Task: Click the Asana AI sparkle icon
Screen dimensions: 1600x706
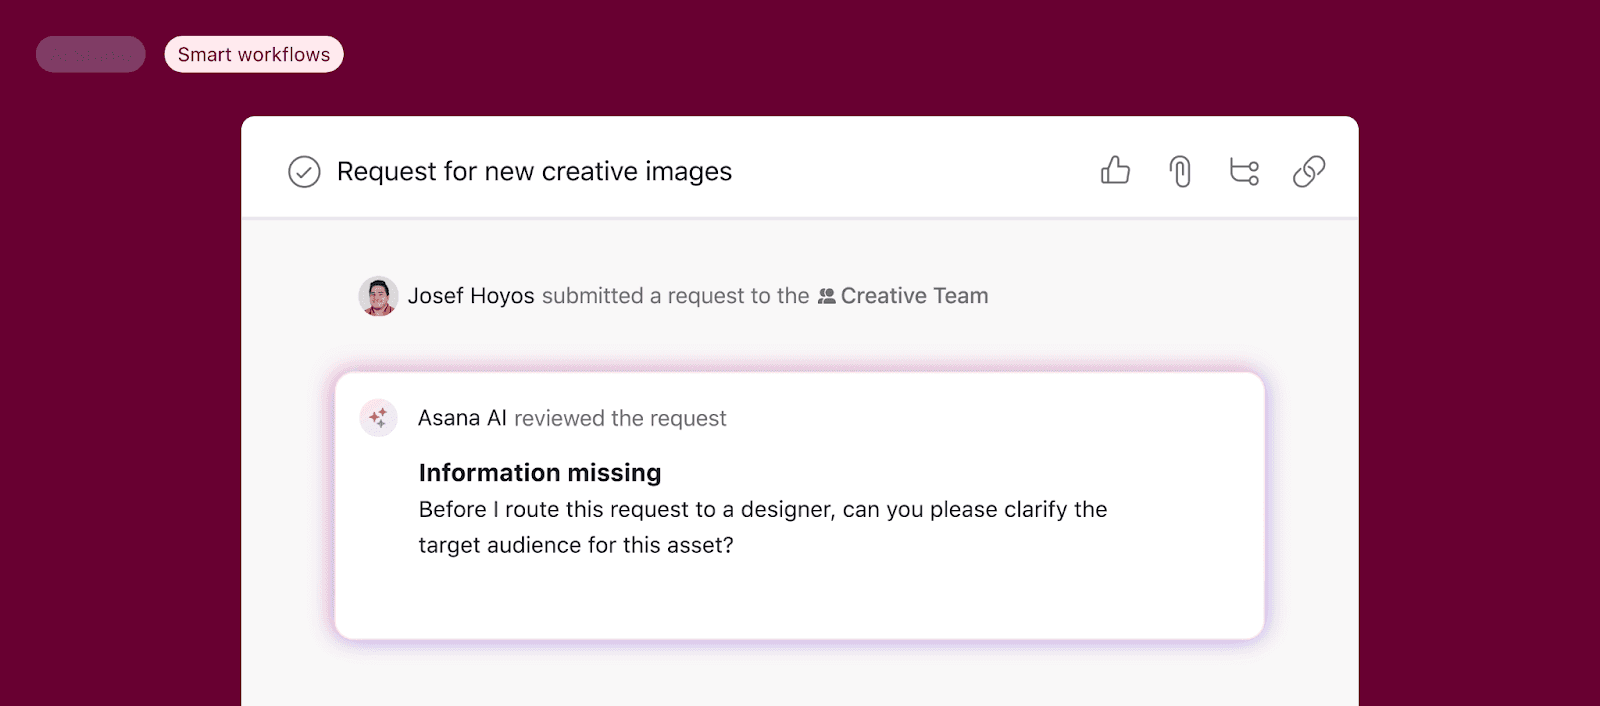Action: 378,418
